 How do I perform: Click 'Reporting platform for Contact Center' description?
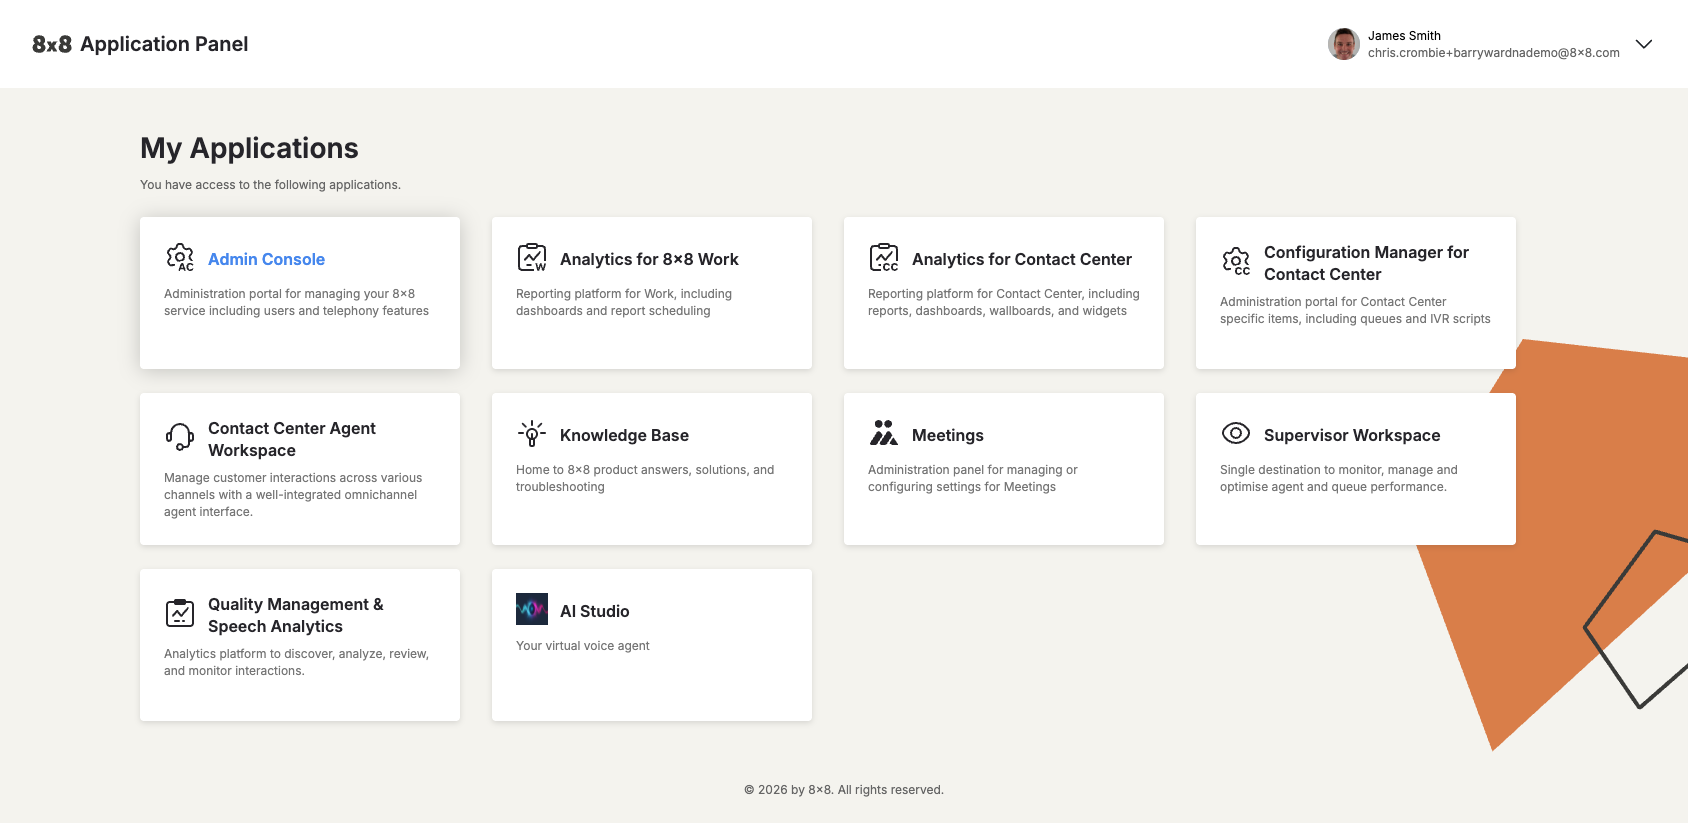pos(1004,302)
